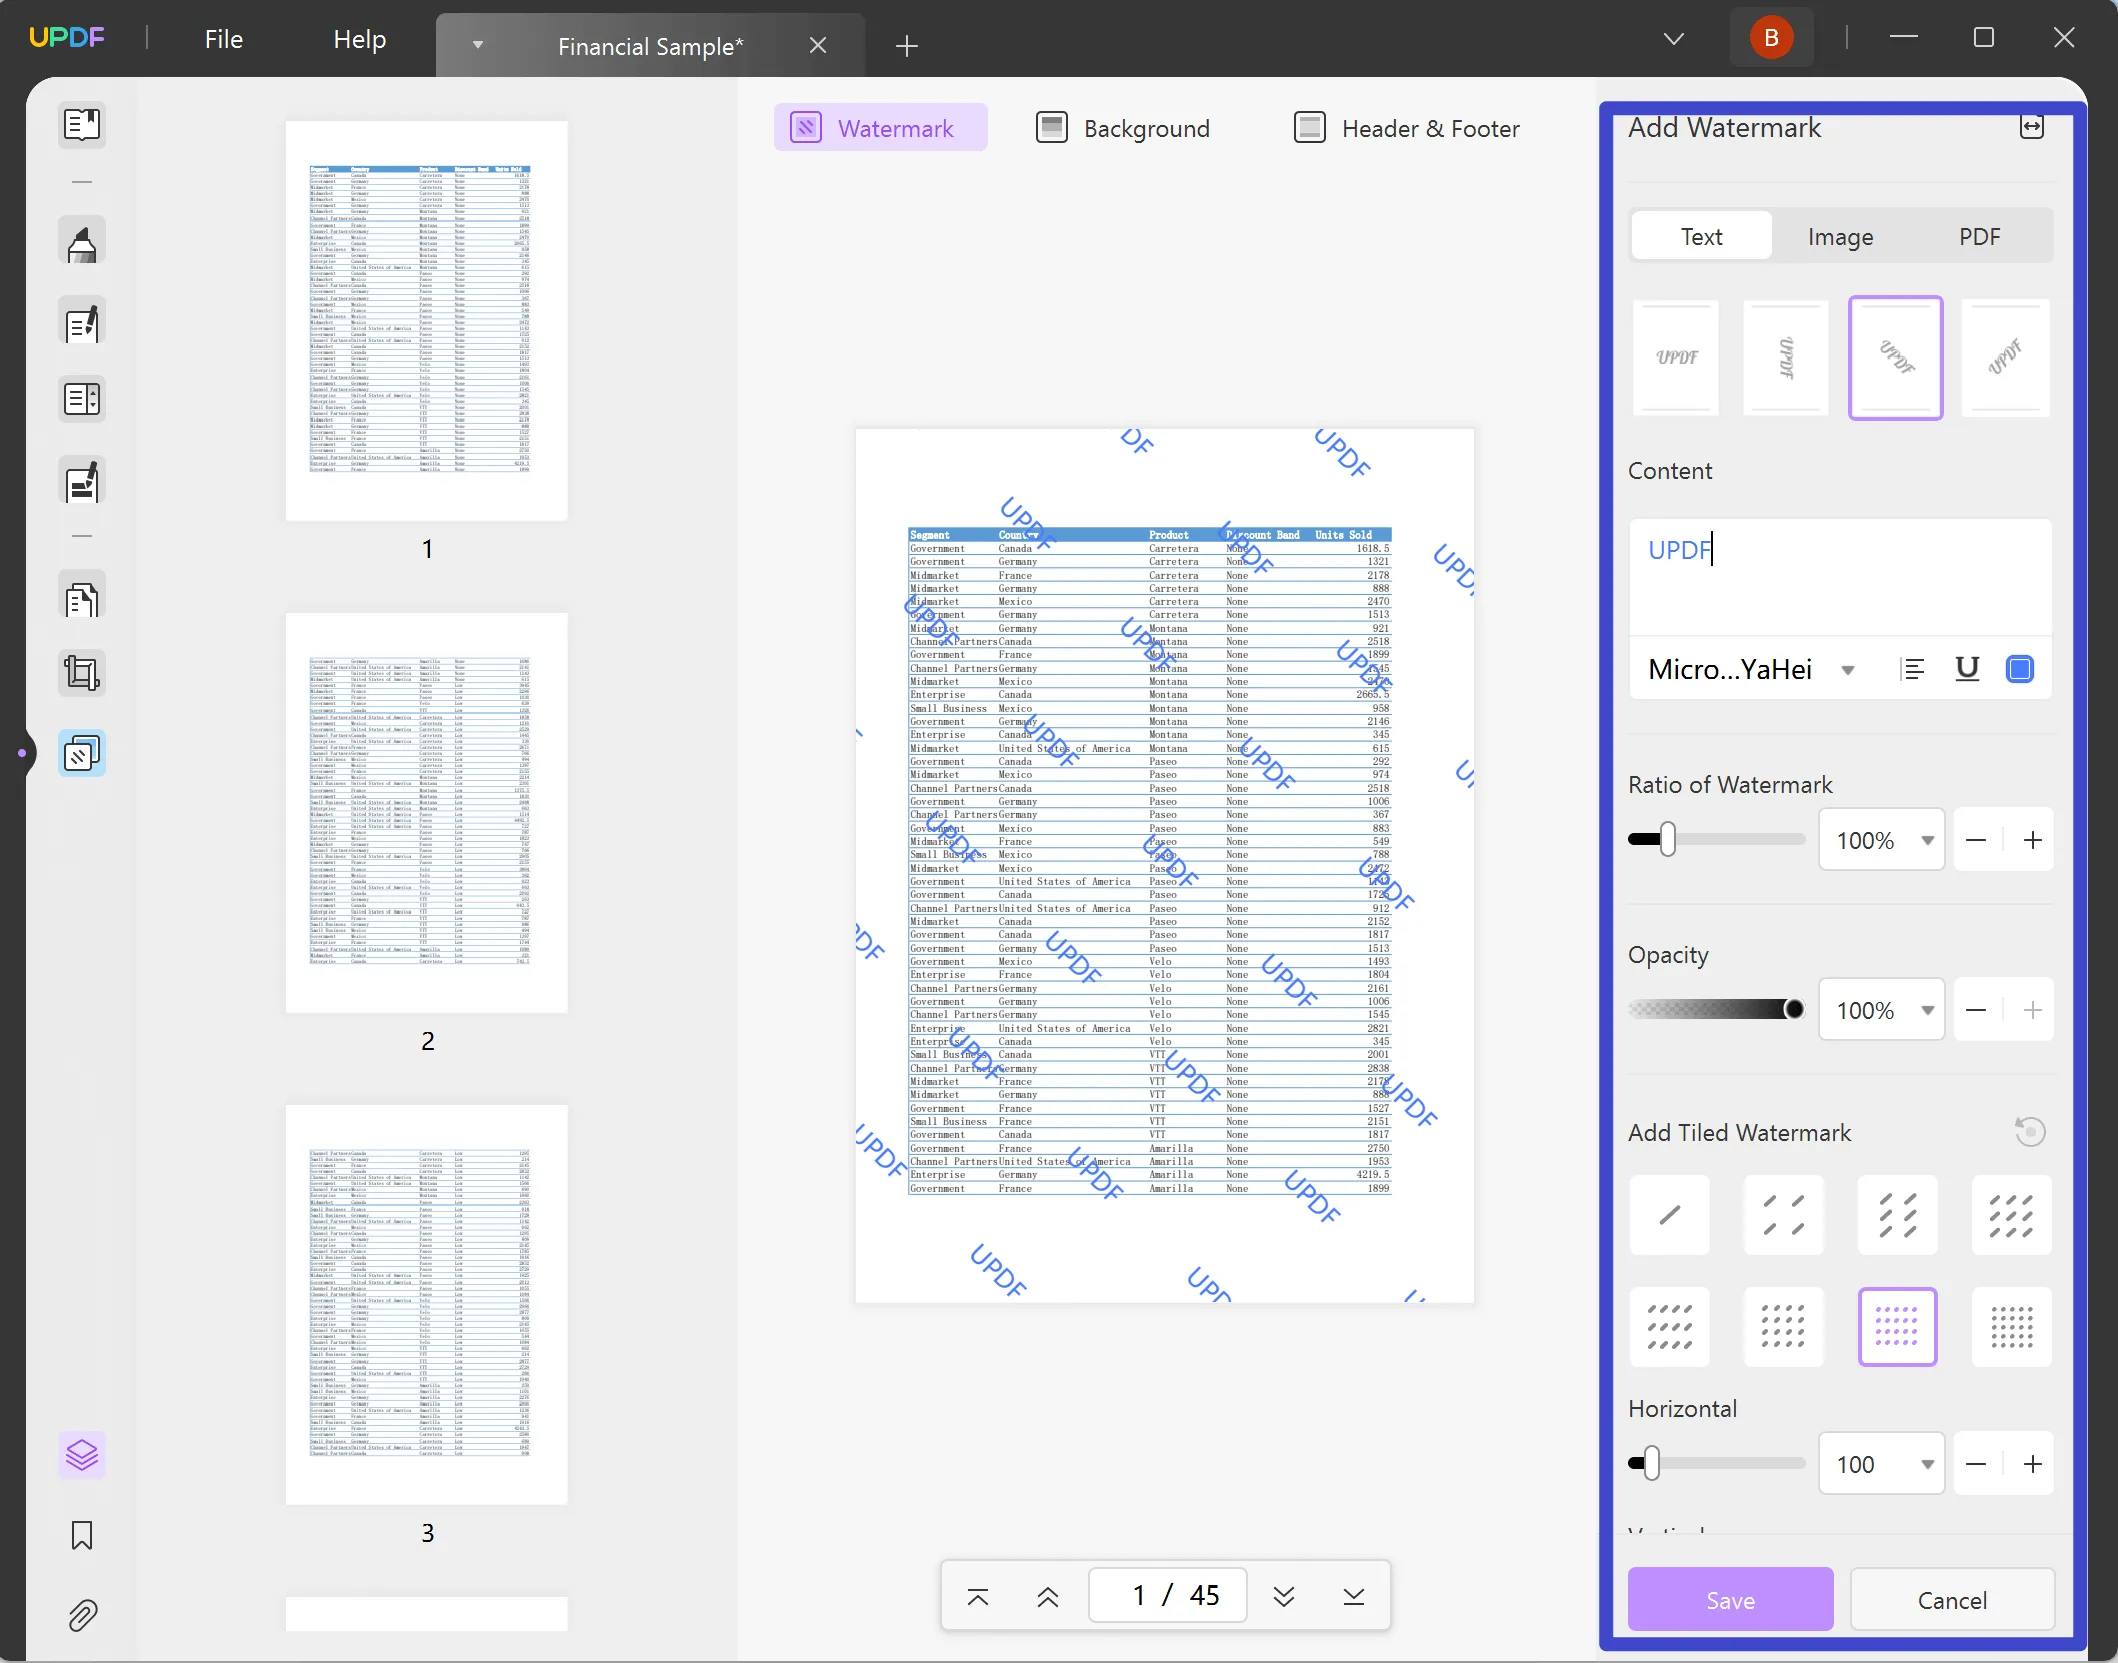The width and height of the screenshot is (2118, 1663).
Task: Click Save to apply the watermark
Action: pos(1729,1599)
